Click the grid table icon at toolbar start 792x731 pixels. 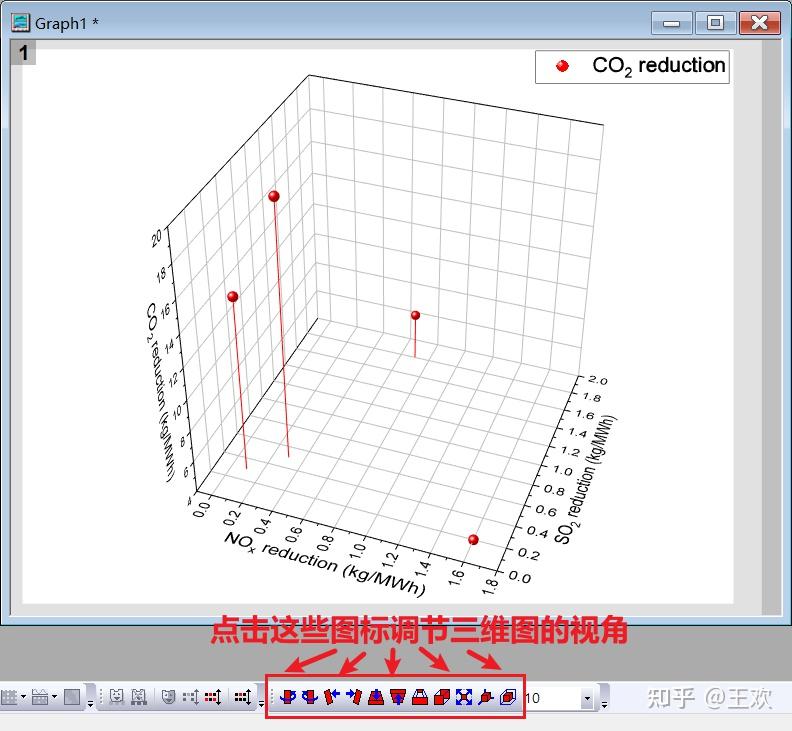coord(10,697)
